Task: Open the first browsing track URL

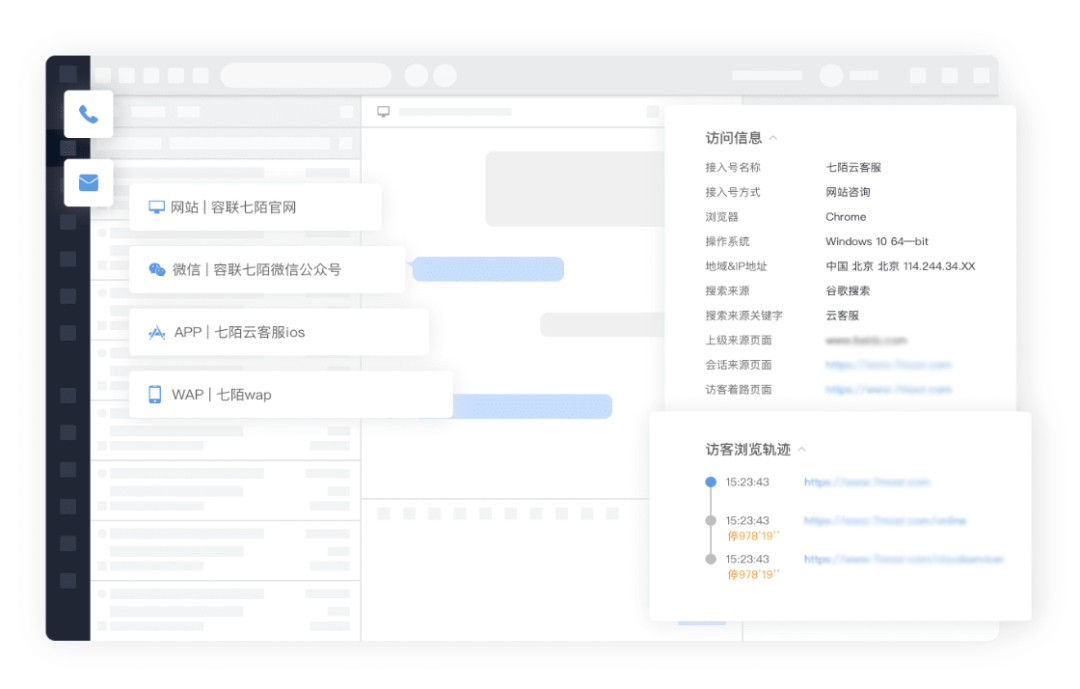Action: click(x=867, y=482)
